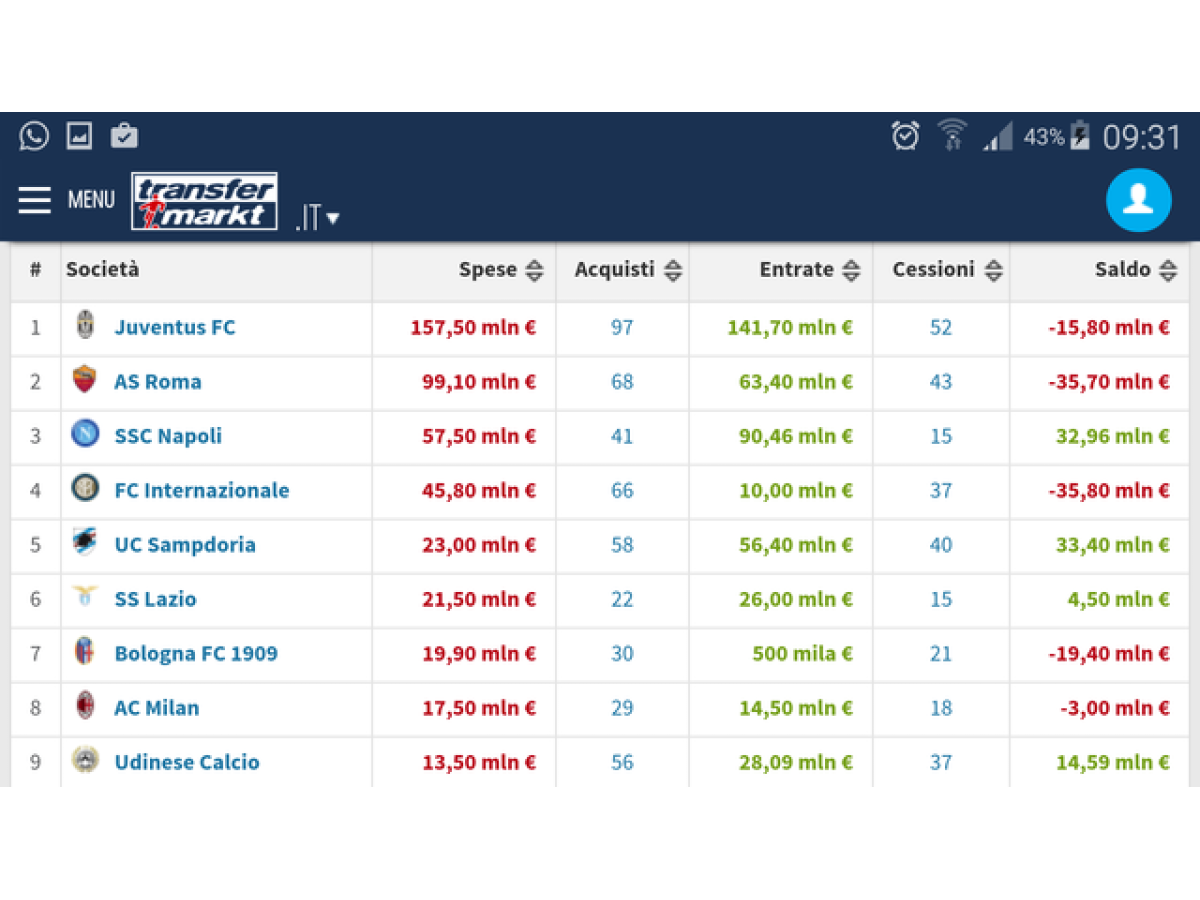
Task: Click the AS Roma club crest
Action: tap(85, 380)
